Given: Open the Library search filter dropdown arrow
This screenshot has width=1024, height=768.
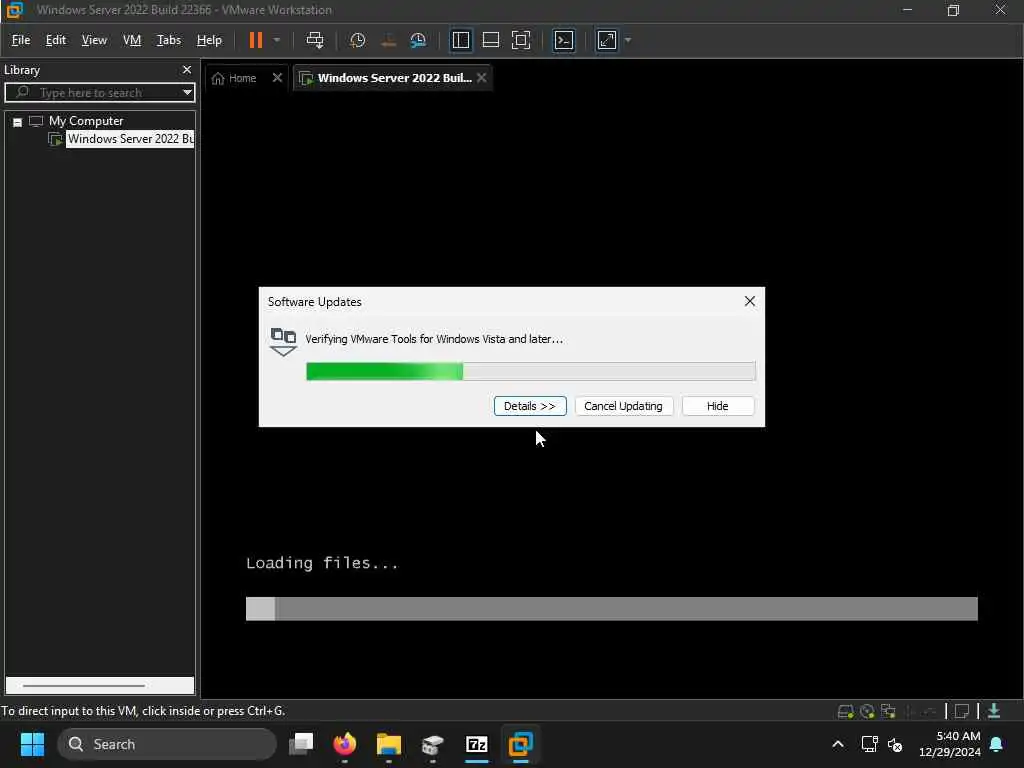Looking at the screenshot, I should [187, 93].
